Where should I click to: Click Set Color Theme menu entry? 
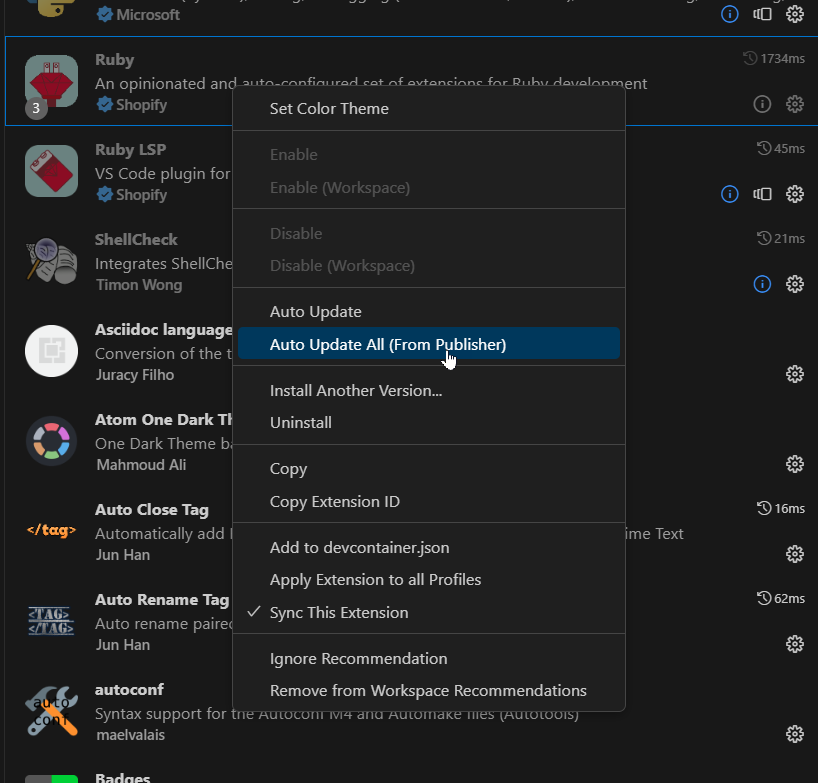coord(329,109)
